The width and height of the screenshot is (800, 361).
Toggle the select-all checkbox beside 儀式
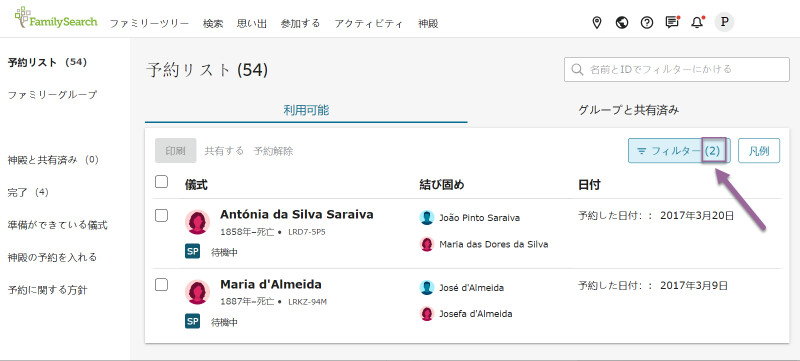tap(161, 182)
